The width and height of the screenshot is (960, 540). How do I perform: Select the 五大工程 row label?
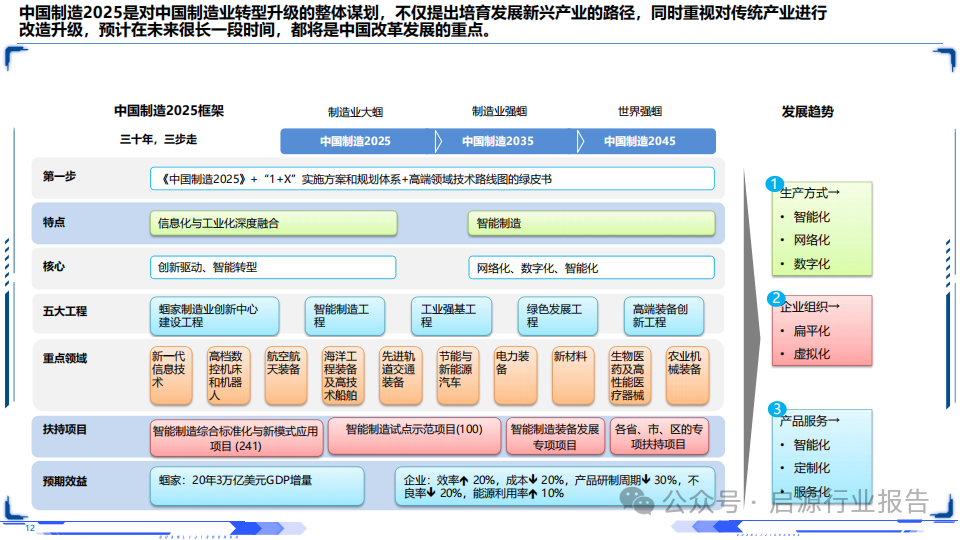point(65,311)
